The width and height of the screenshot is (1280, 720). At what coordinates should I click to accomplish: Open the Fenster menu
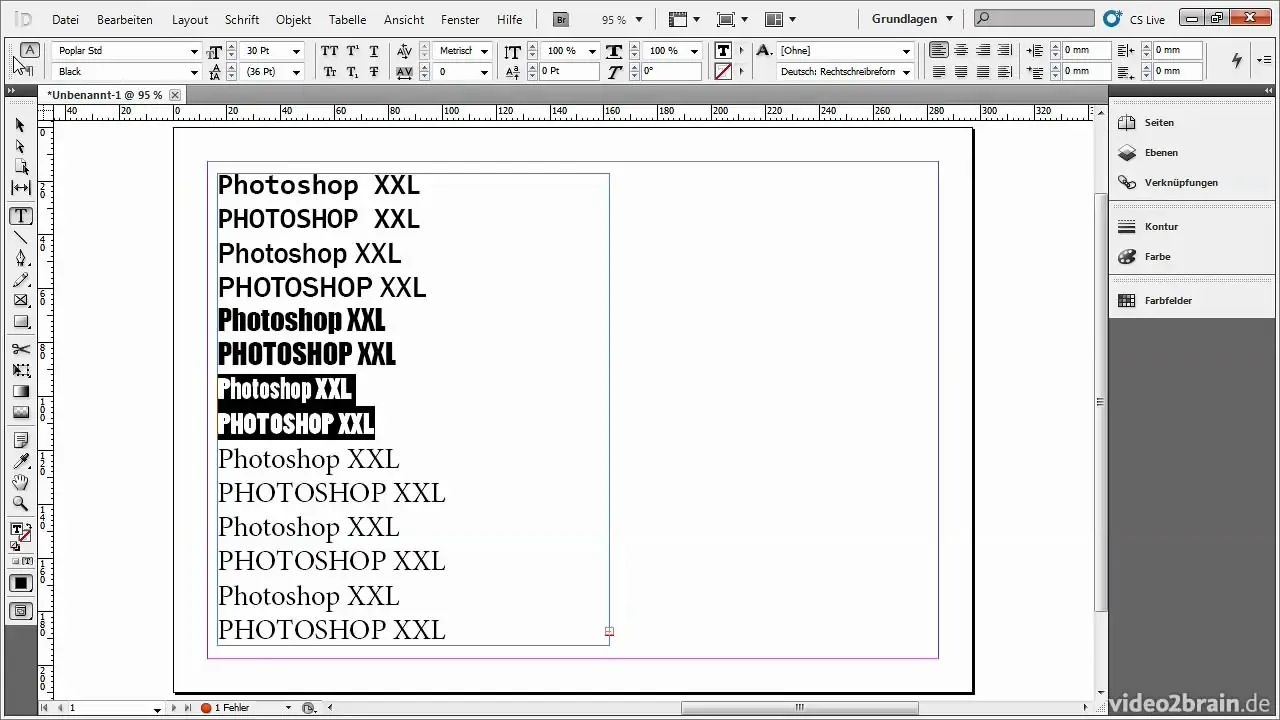pyautogui.click(x=459, y=20)
